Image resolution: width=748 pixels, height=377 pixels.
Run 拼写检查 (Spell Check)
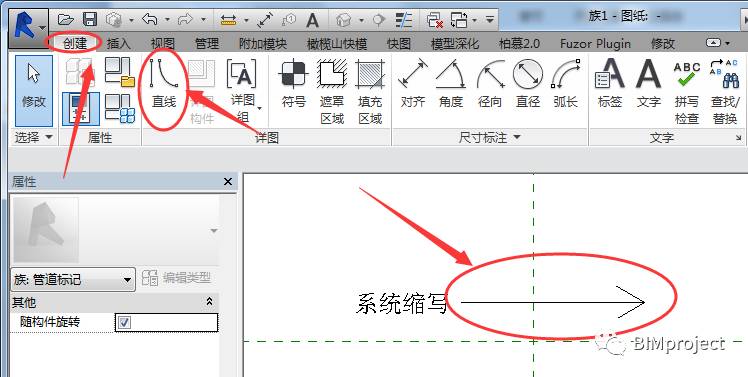point(686,92)
